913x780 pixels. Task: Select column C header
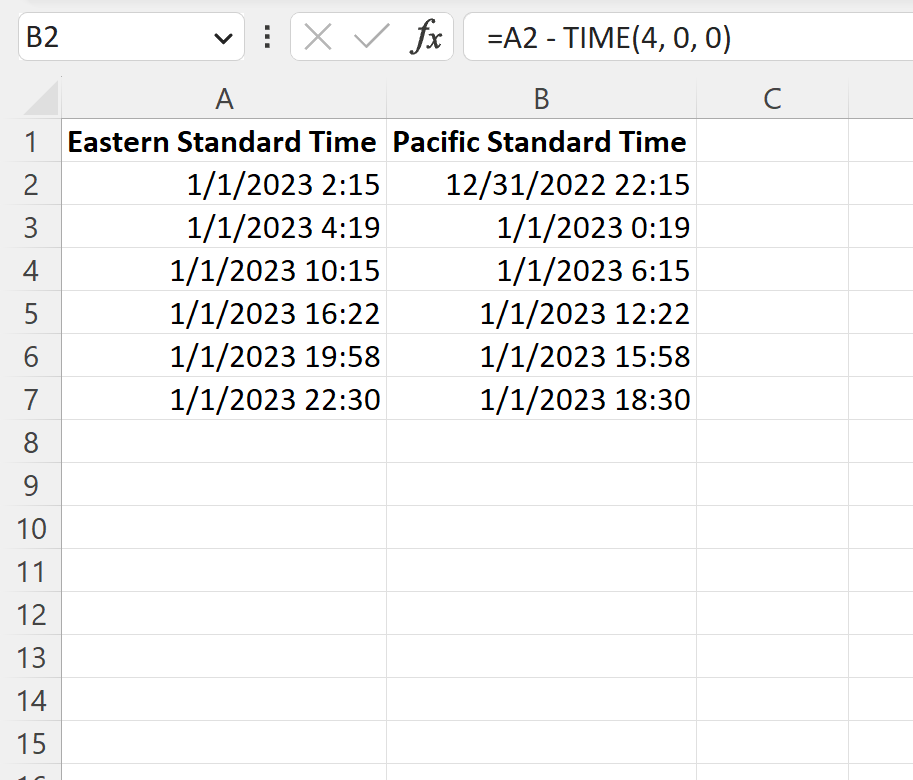click(772, 98)
